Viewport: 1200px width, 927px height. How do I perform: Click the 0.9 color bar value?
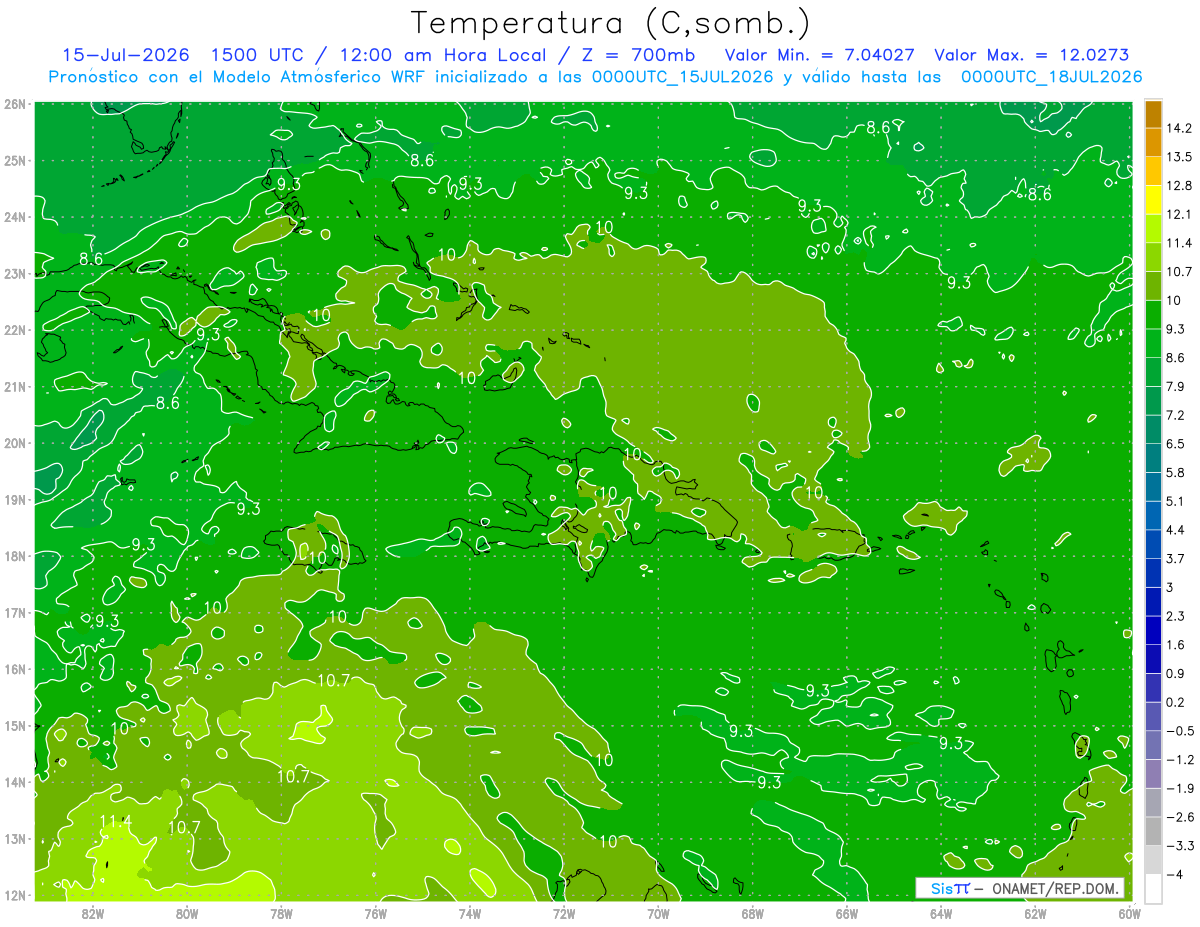[1175, 673]
